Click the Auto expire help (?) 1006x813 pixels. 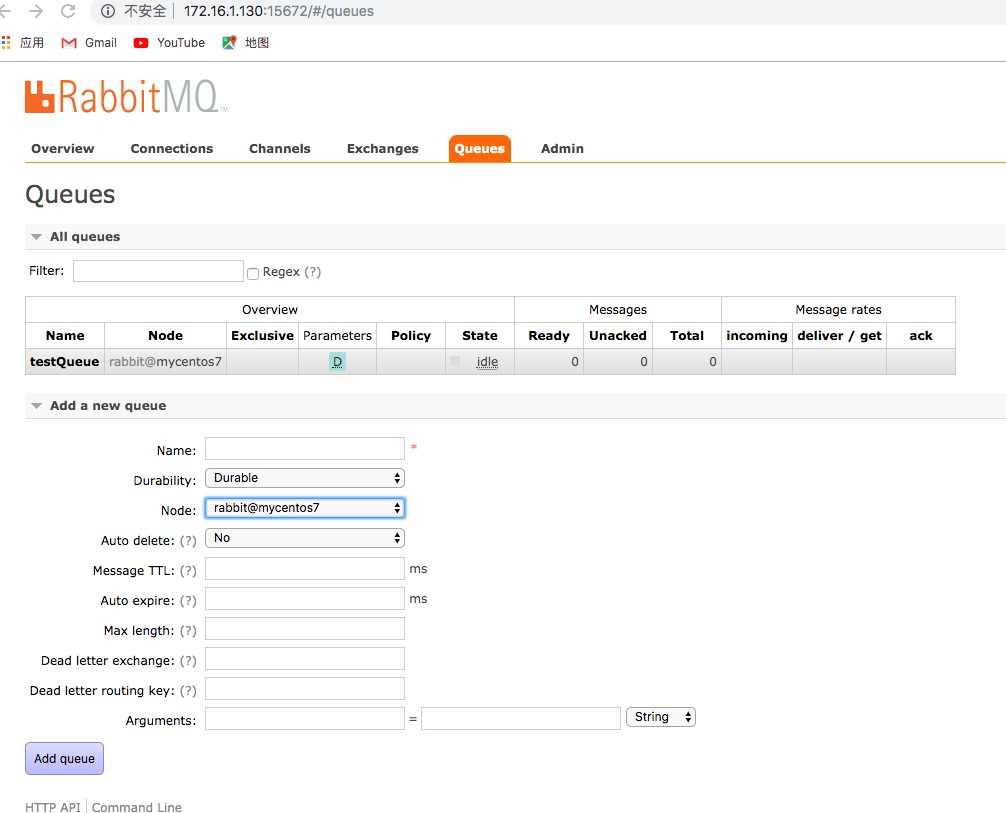click(x=188, y=601)
